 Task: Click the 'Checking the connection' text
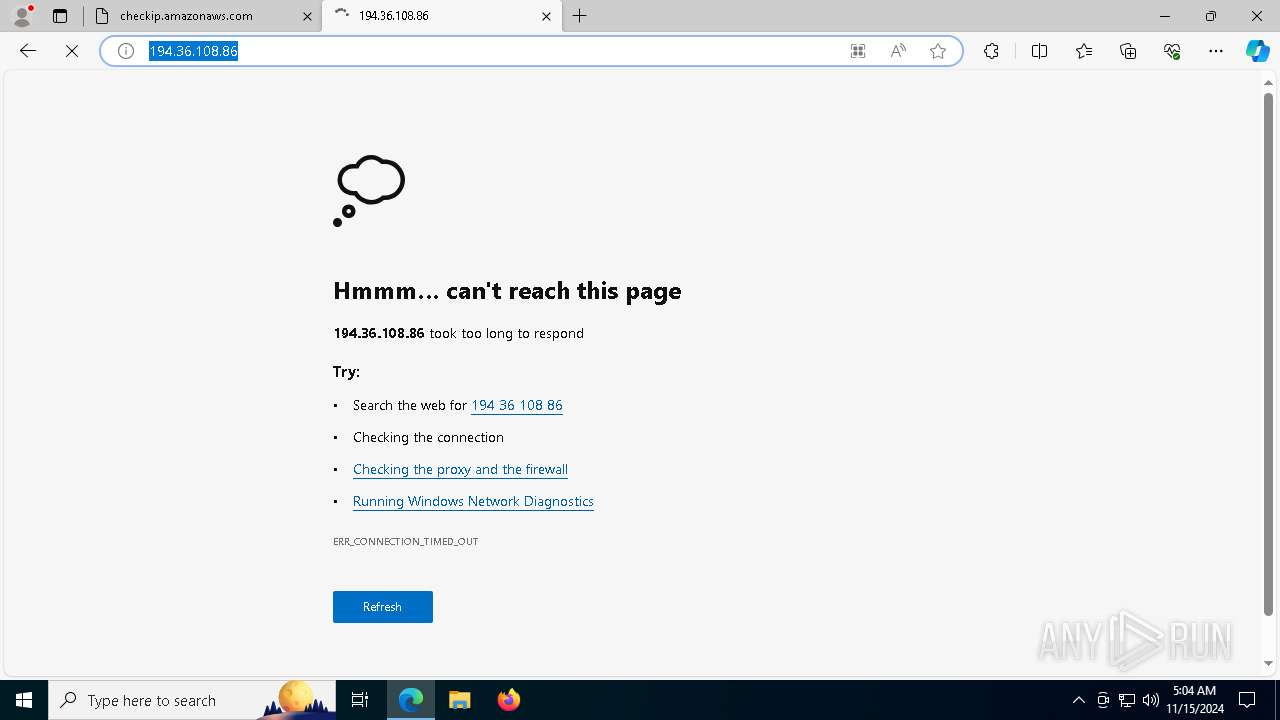428,437
